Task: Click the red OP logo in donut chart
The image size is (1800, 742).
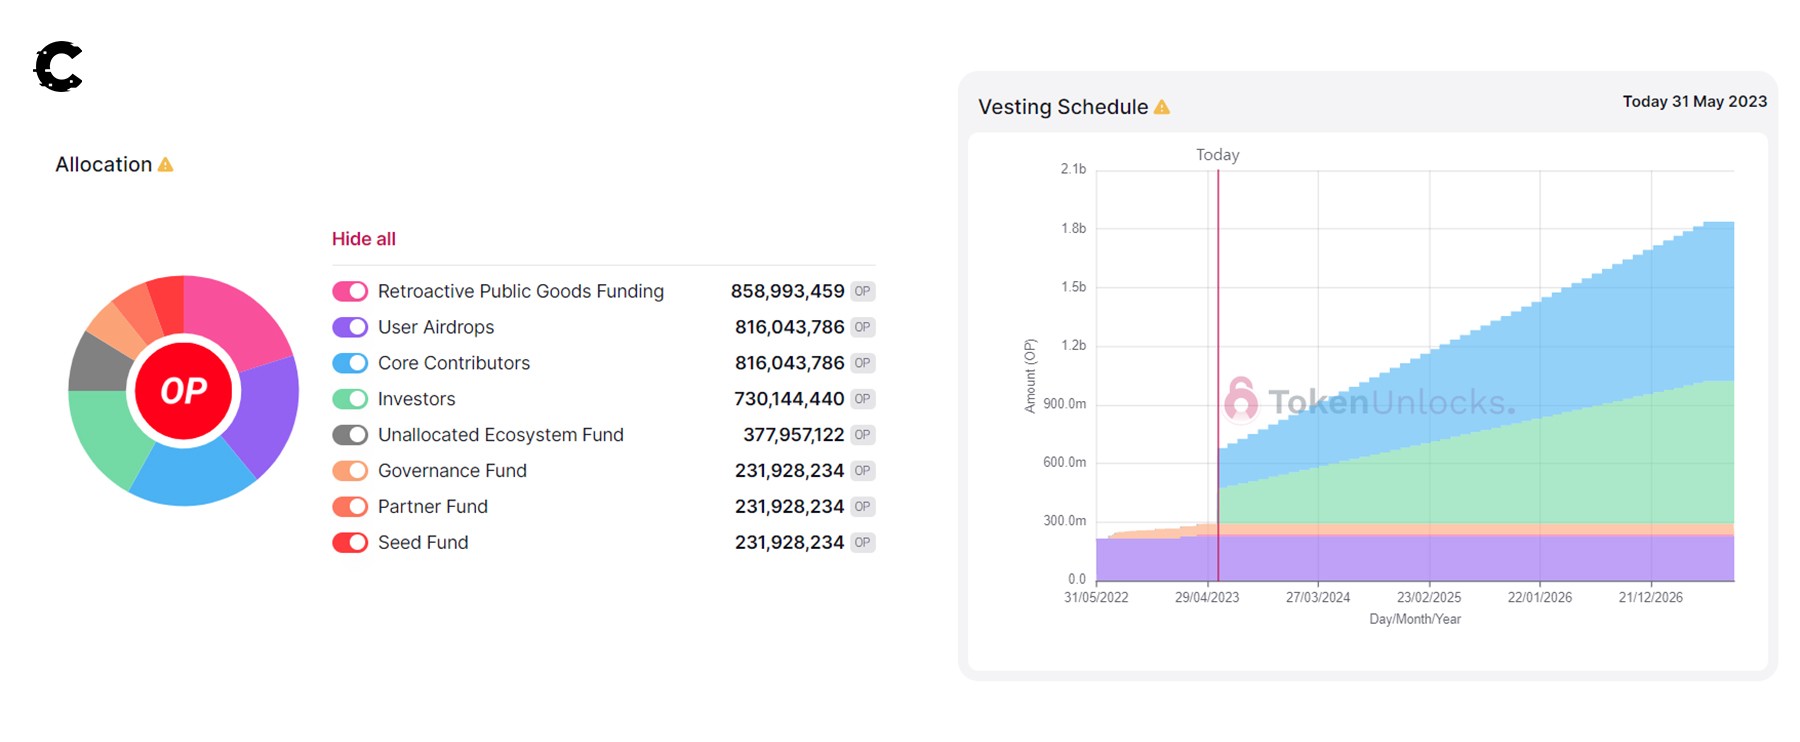Action: point(184,391)
